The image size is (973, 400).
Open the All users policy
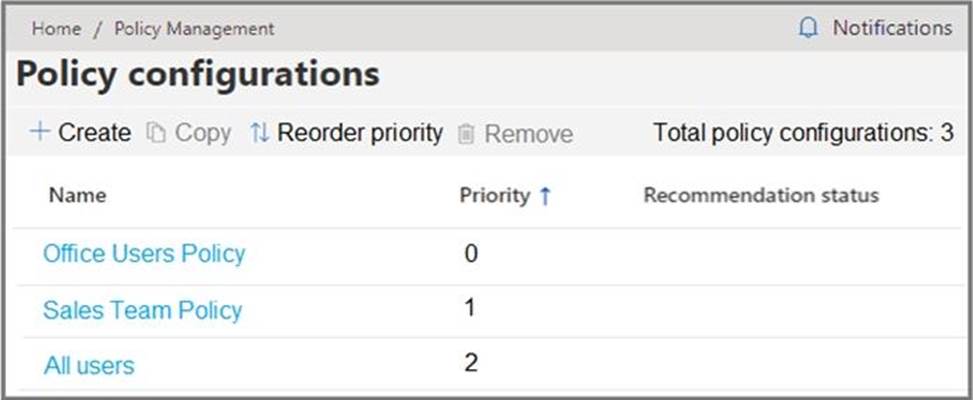coord(89,366)
